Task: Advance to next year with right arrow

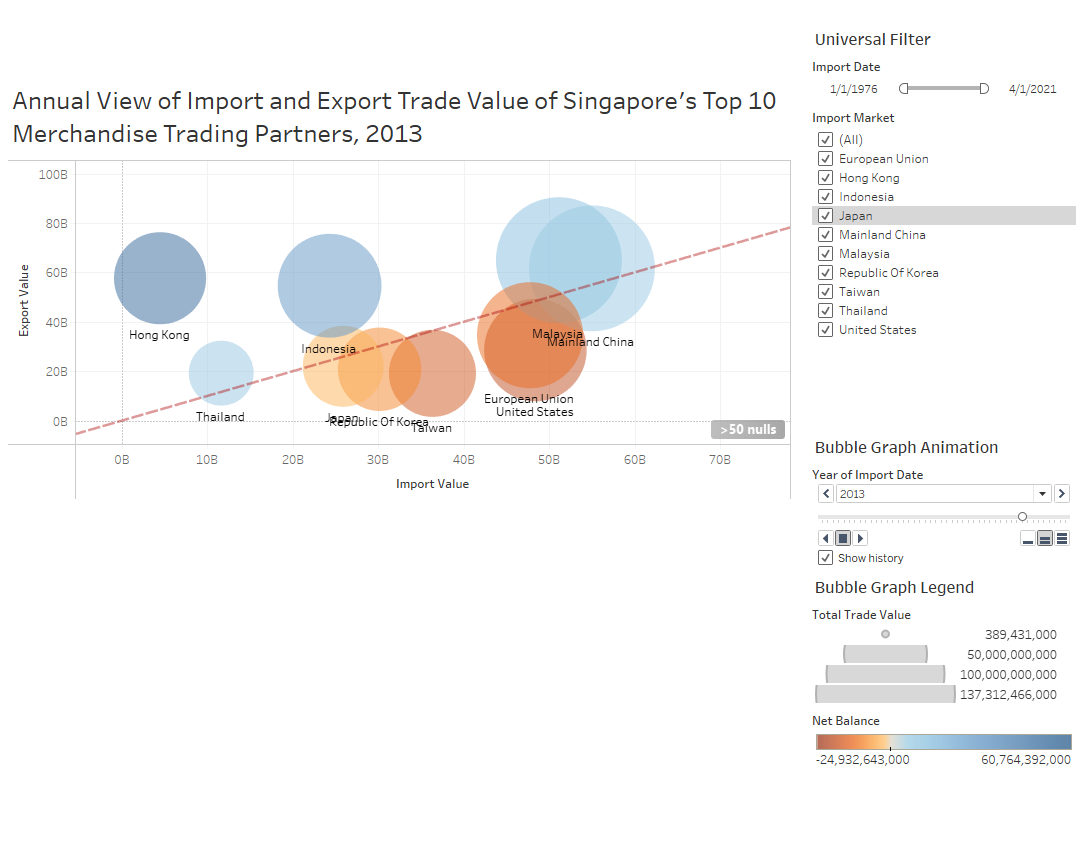Action: (1061, 494)
